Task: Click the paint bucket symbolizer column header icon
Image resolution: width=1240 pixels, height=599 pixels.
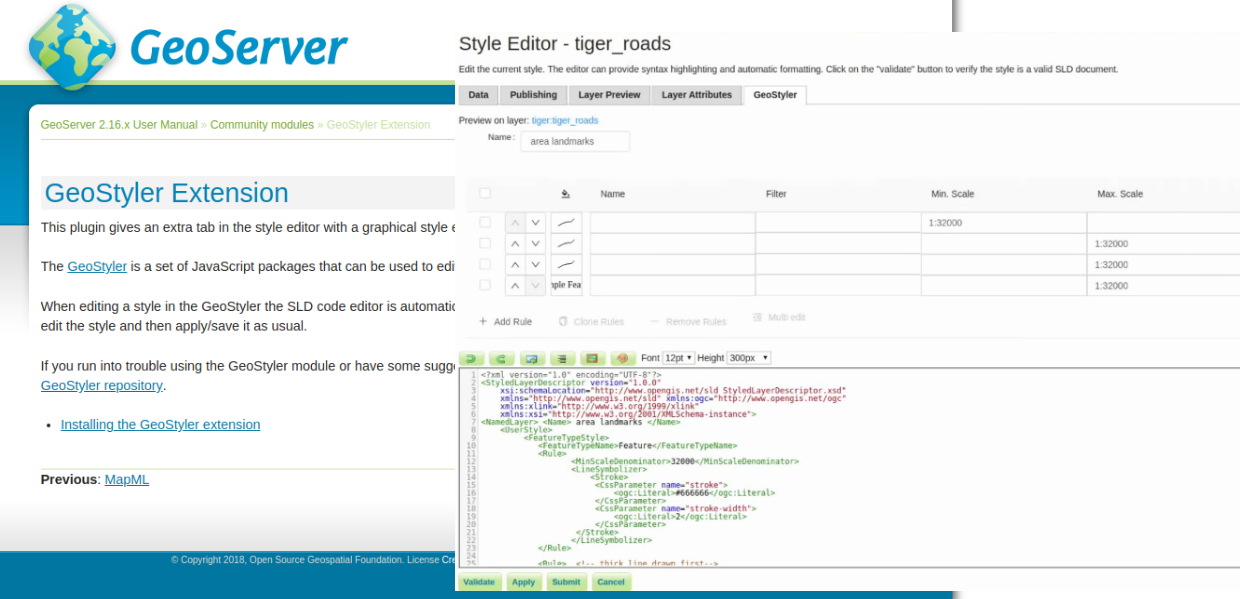Action: pos(566,194)
